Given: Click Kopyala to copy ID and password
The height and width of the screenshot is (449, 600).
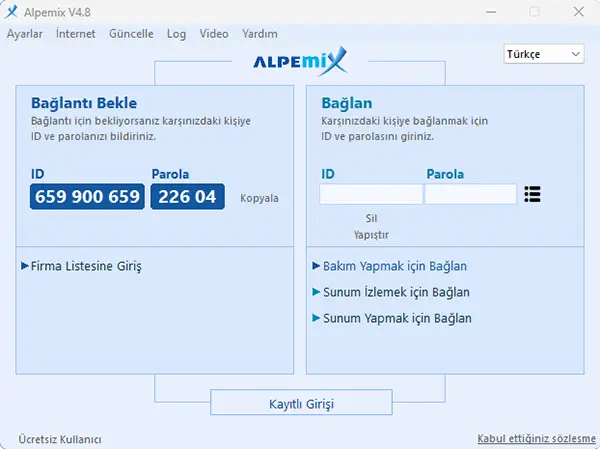Looking at the screenshot, I should pos(259,198).
